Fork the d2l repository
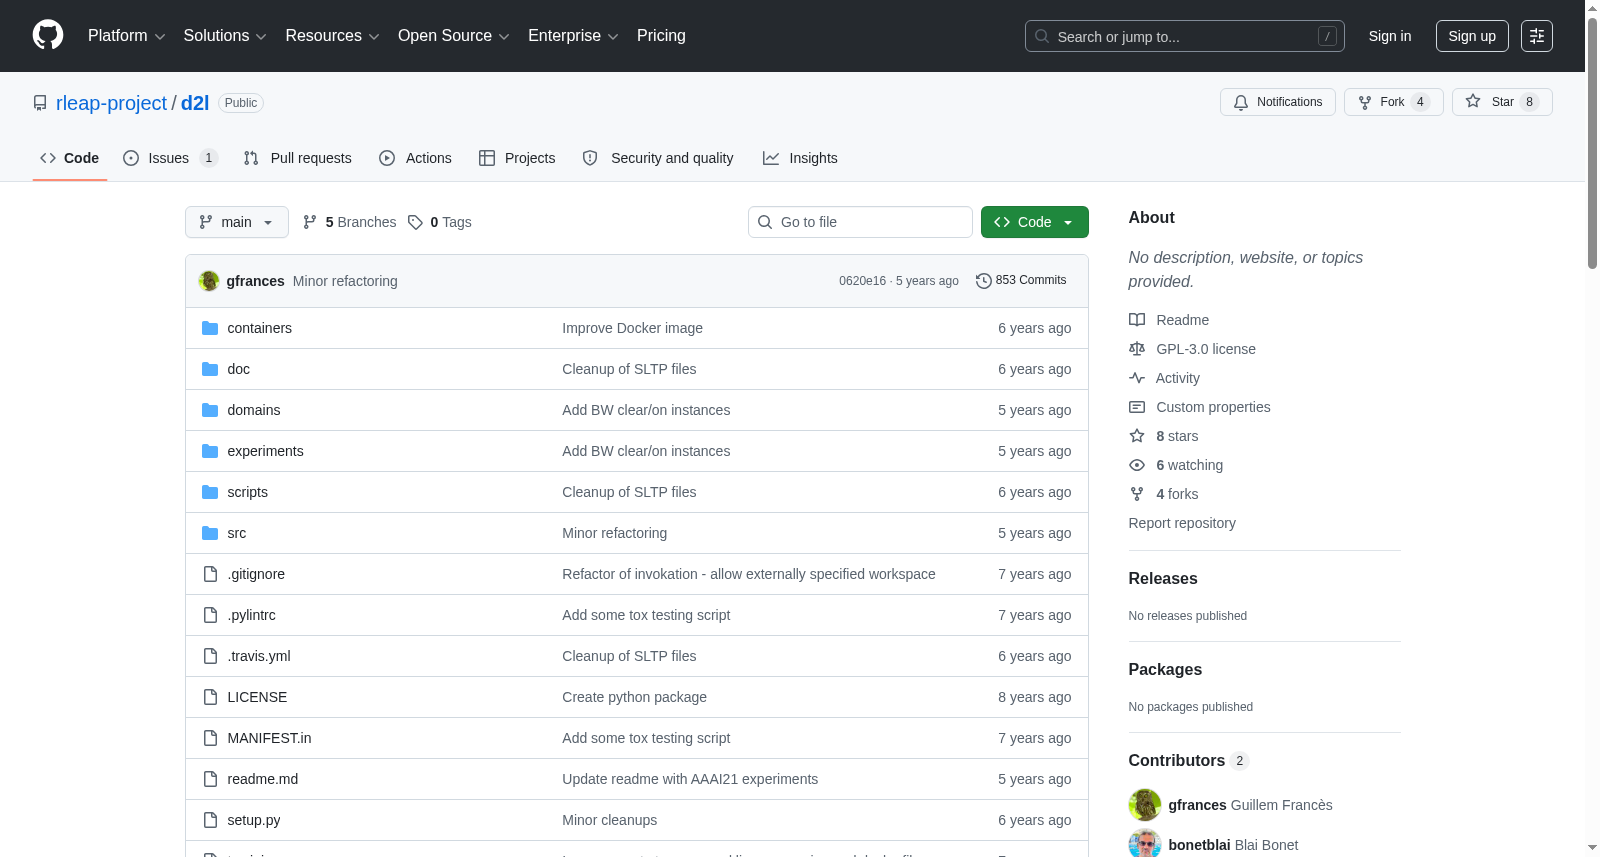1600x857 pixels. tap(1394, 102)
